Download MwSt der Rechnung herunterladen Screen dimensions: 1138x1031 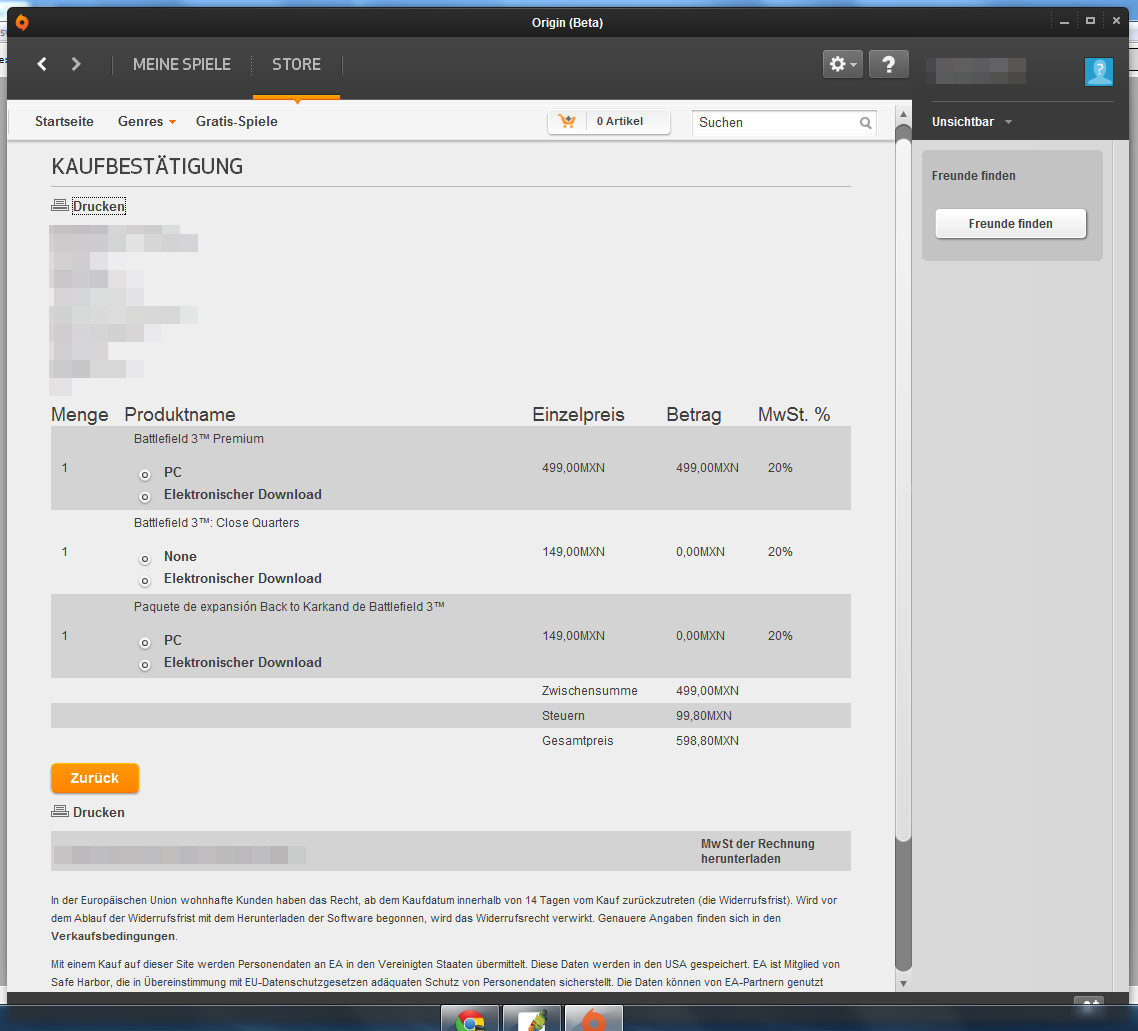(758, 851)
